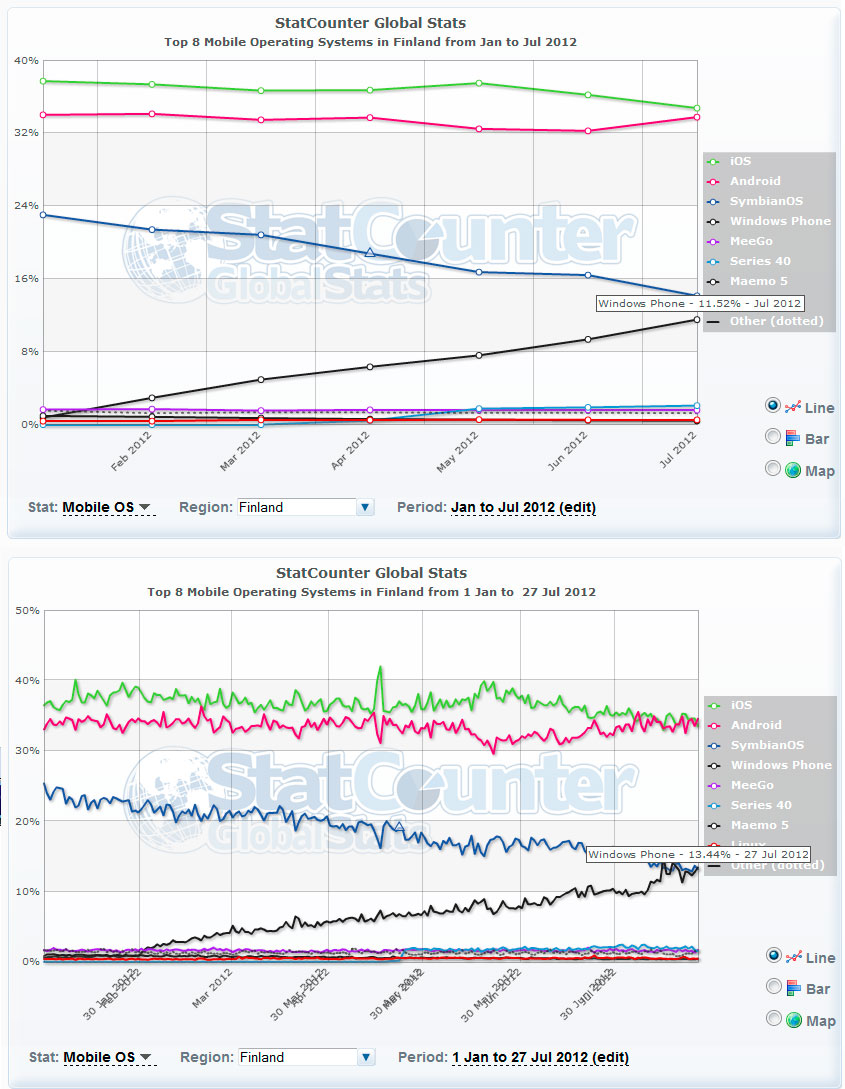Click iOS Jan 2012 data point in top chart
Screen dimensions: 845x1089
43,81
